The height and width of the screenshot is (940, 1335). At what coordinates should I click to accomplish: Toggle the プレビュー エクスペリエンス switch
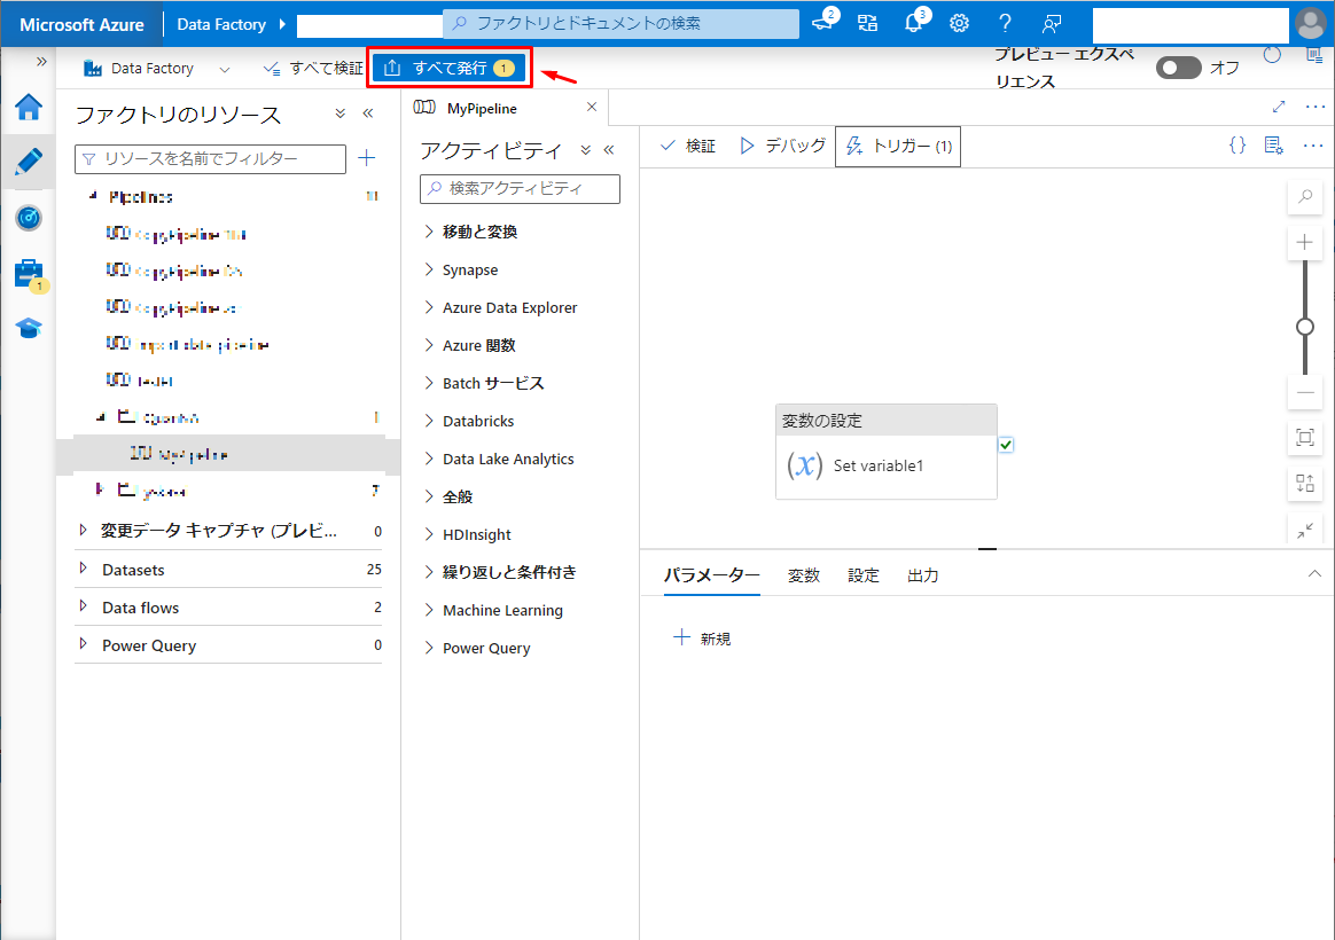coord(1178,67)
